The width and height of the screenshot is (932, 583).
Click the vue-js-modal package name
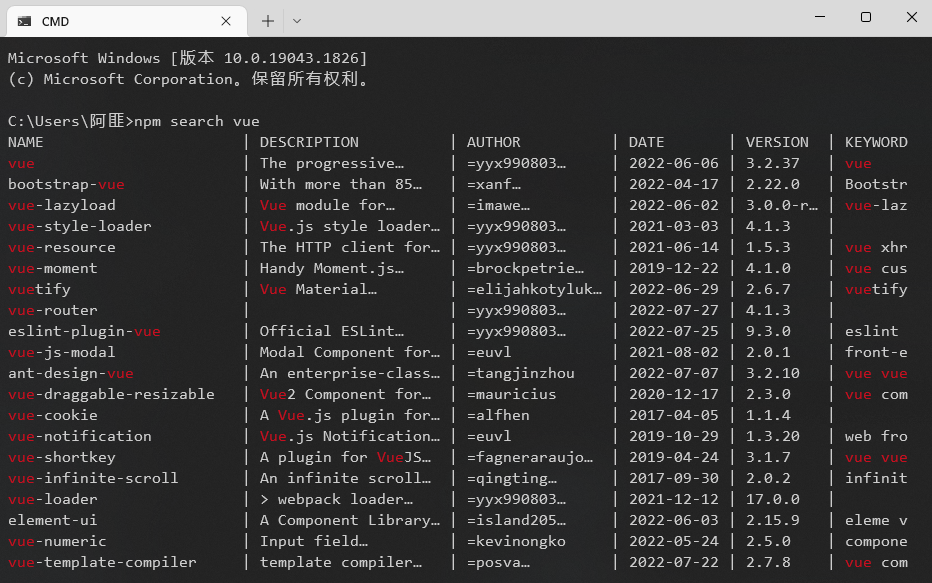(62, 352)
